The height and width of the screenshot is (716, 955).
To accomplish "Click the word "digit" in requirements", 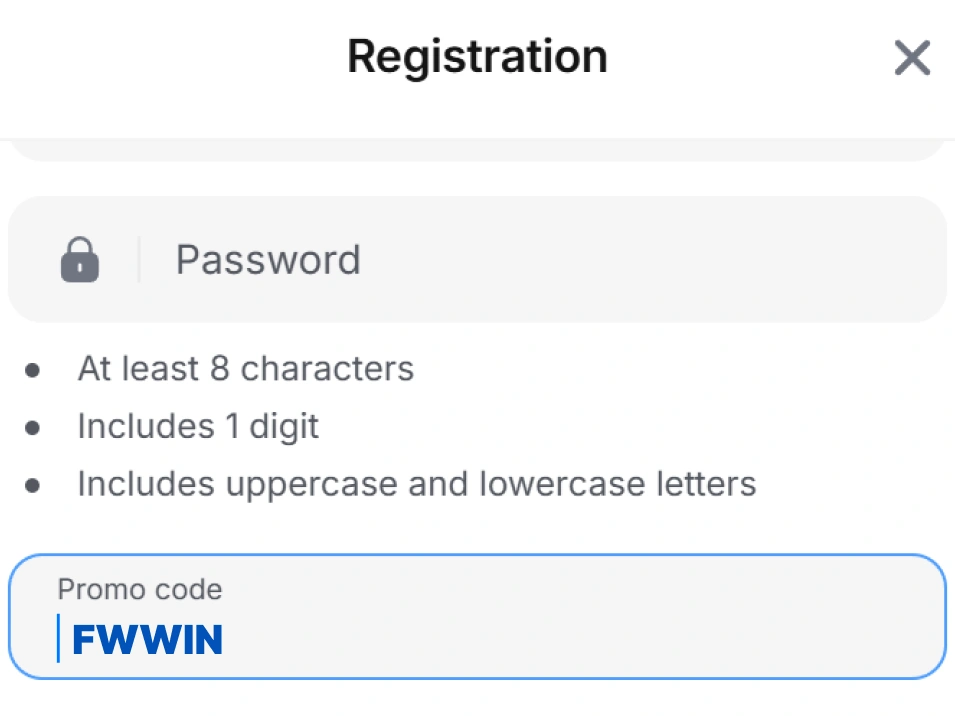I will pyautogui.click(x=285, y=427).
